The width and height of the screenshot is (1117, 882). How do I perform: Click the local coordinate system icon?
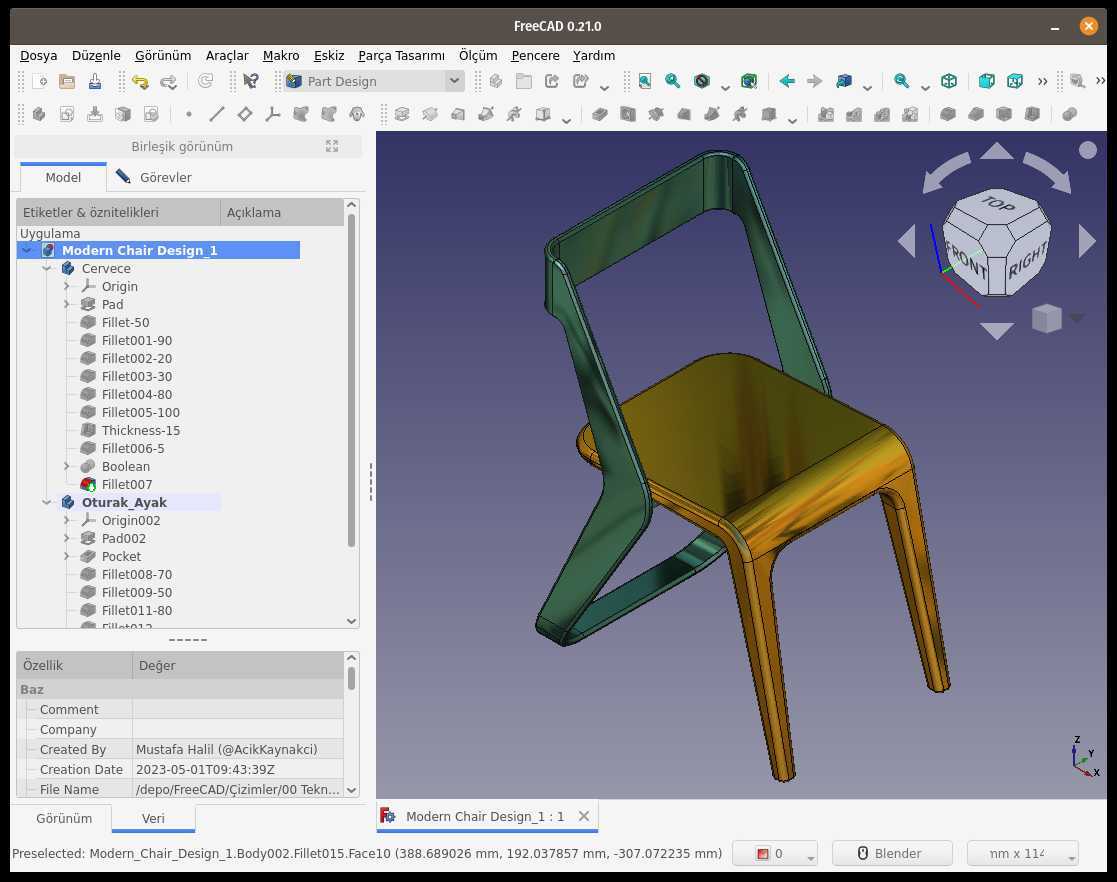tap(273, 114)
